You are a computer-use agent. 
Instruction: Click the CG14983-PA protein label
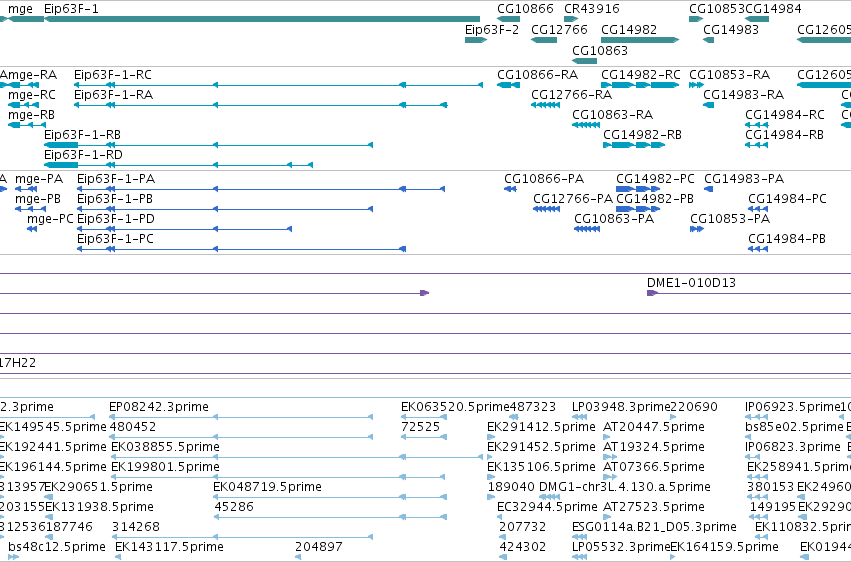pyautogui.click(x=744, y=179)
